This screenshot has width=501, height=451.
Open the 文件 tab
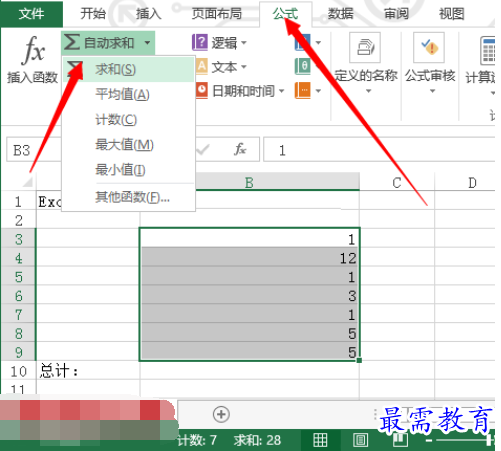(31, 14)
